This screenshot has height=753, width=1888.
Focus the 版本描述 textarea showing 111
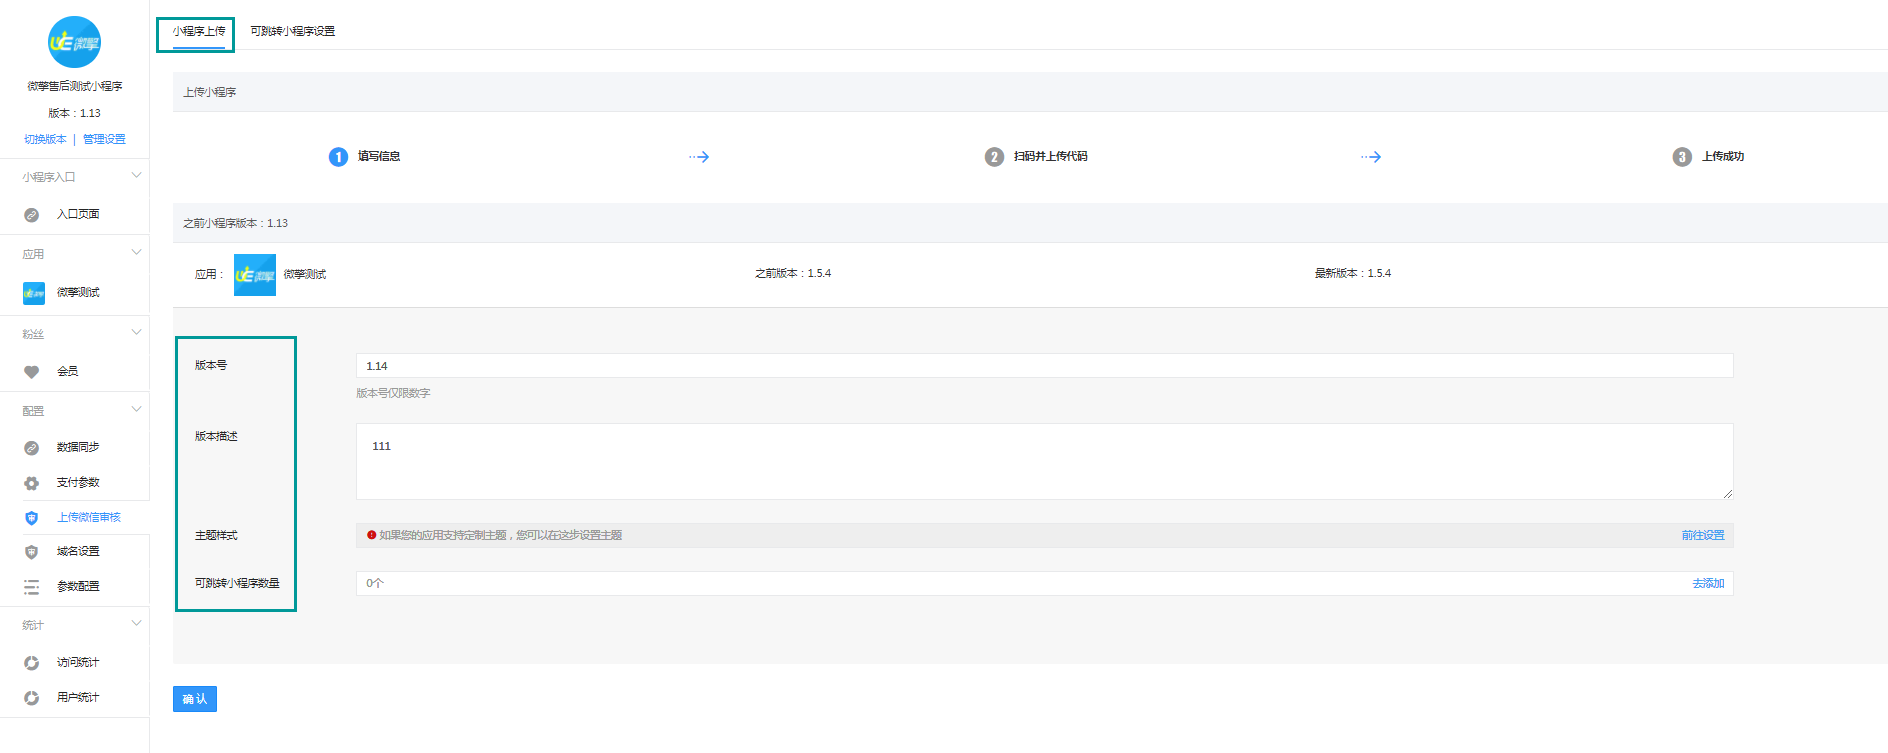(x=1044, y=461)
